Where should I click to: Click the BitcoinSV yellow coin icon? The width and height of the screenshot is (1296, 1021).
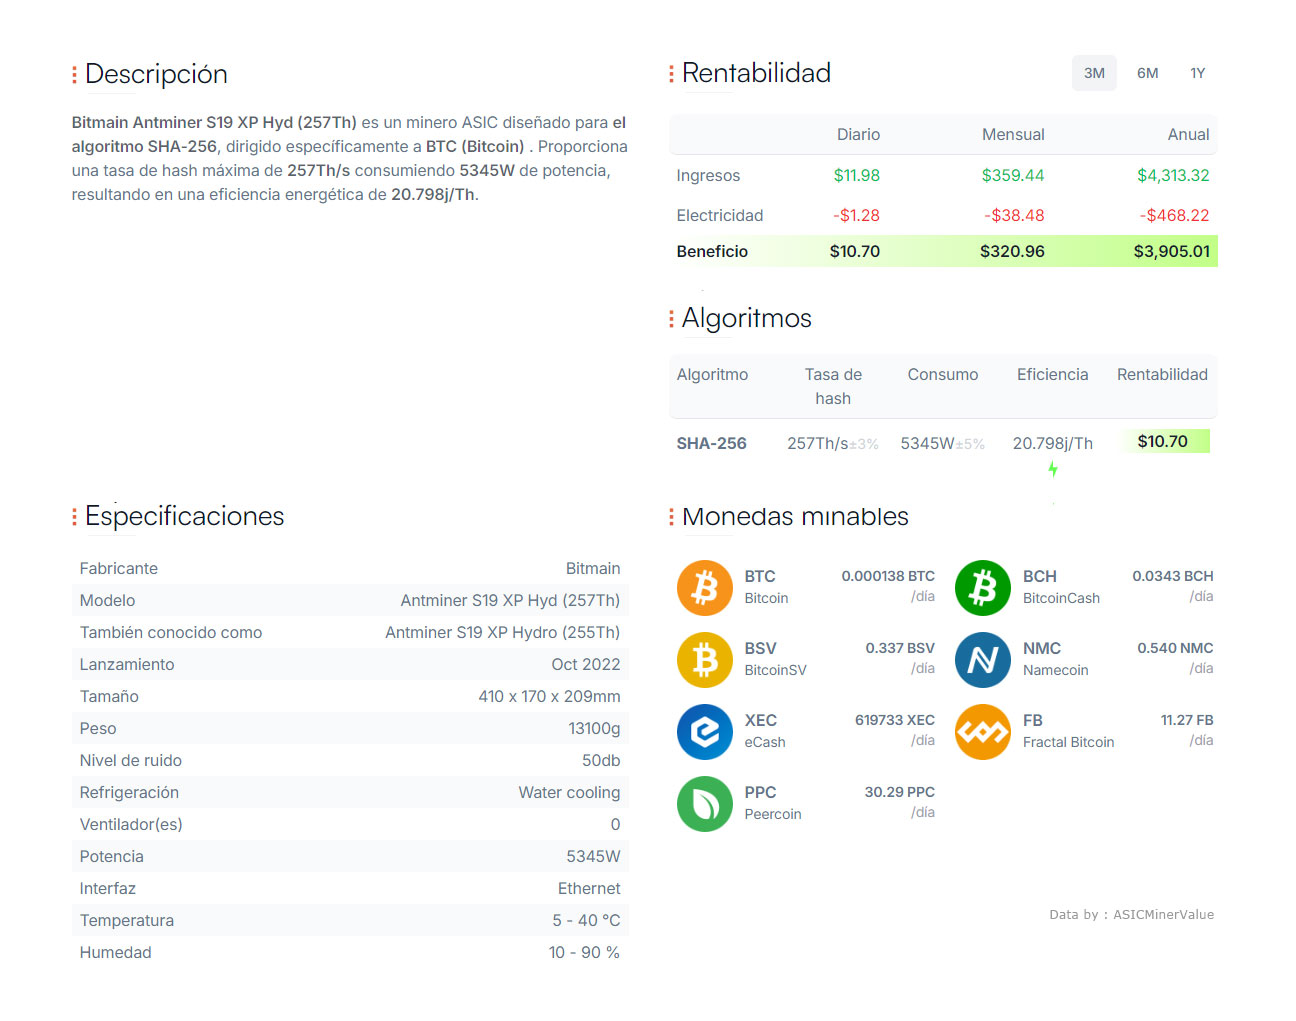[705, 660]
